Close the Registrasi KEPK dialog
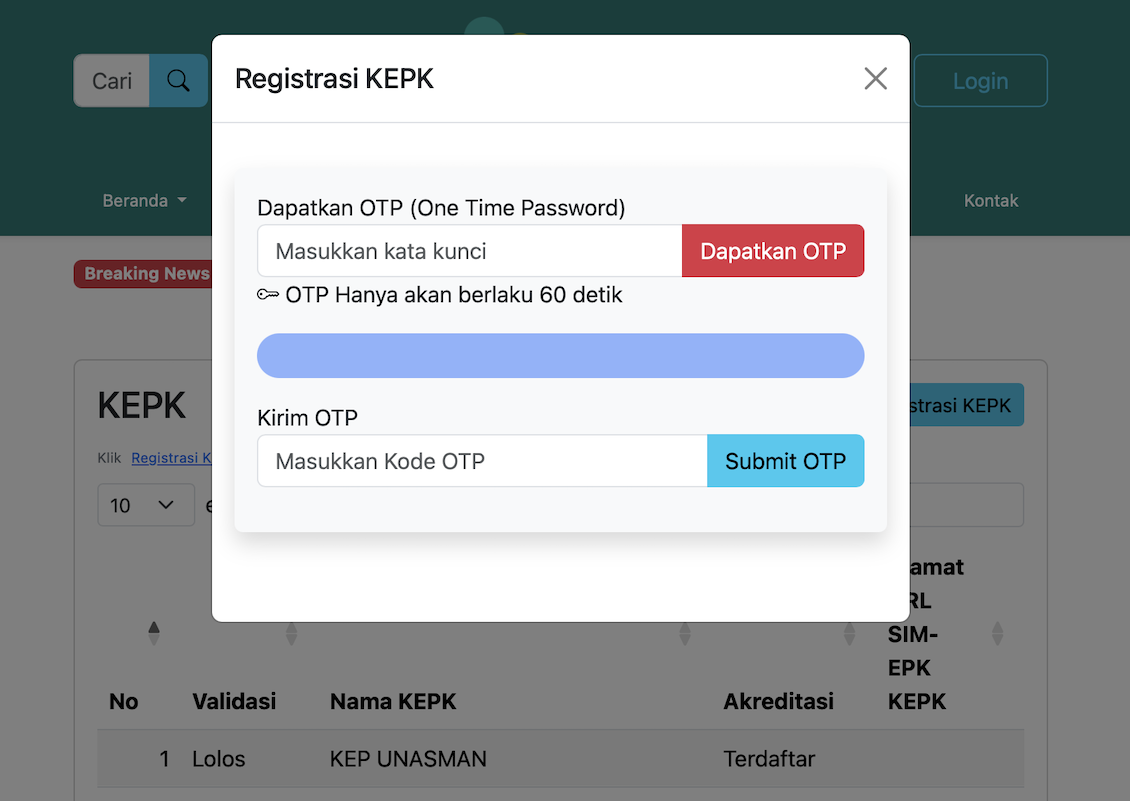 (875, 79)
